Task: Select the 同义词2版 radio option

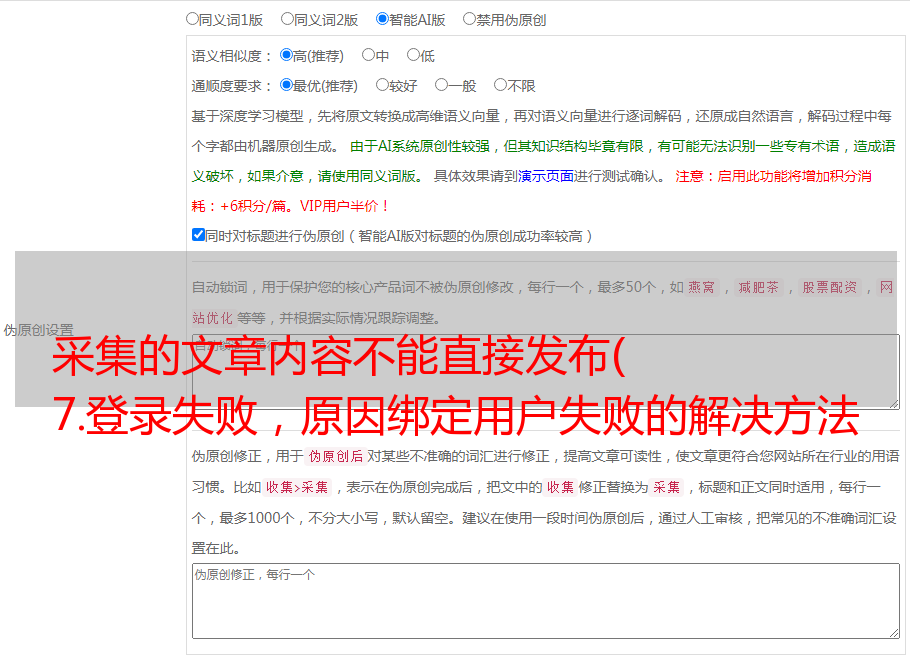Action: [x=287, y=19]
